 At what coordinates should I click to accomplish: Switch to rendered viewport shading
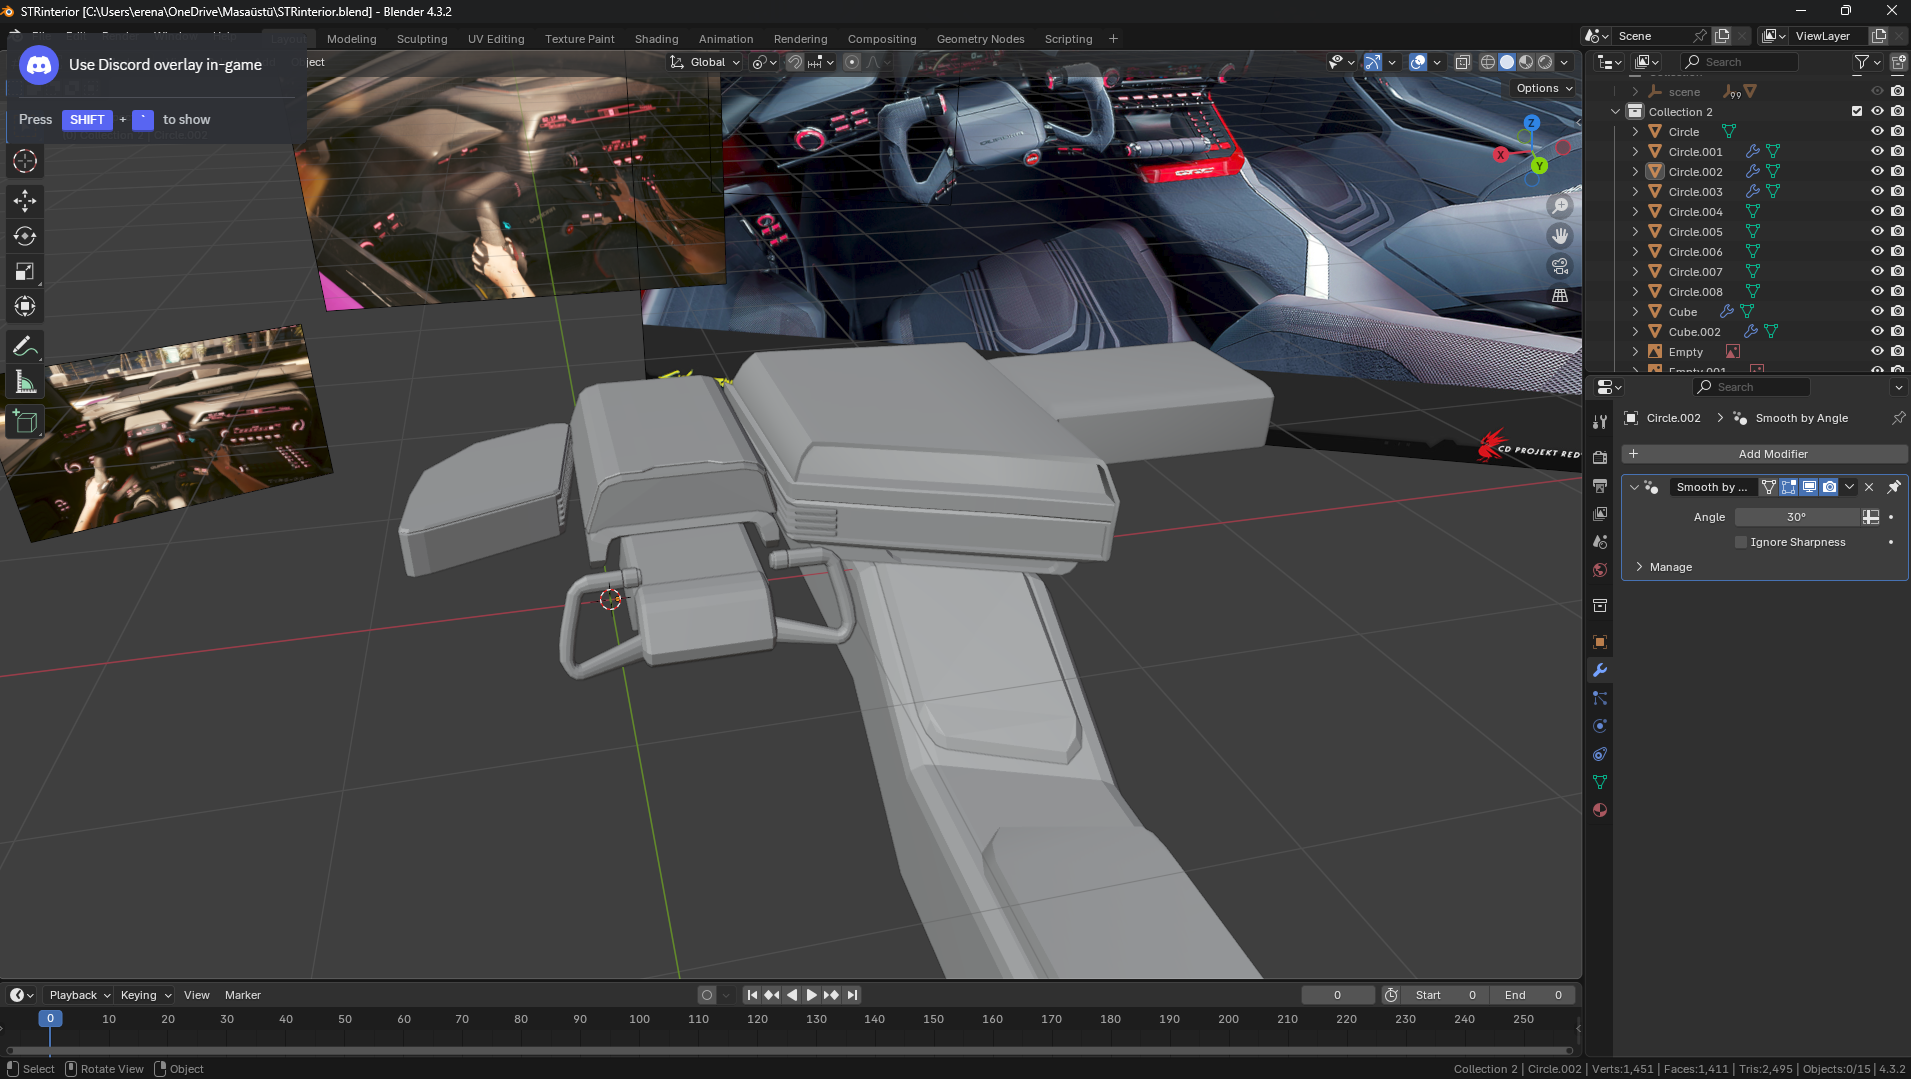click(1545, 62)
